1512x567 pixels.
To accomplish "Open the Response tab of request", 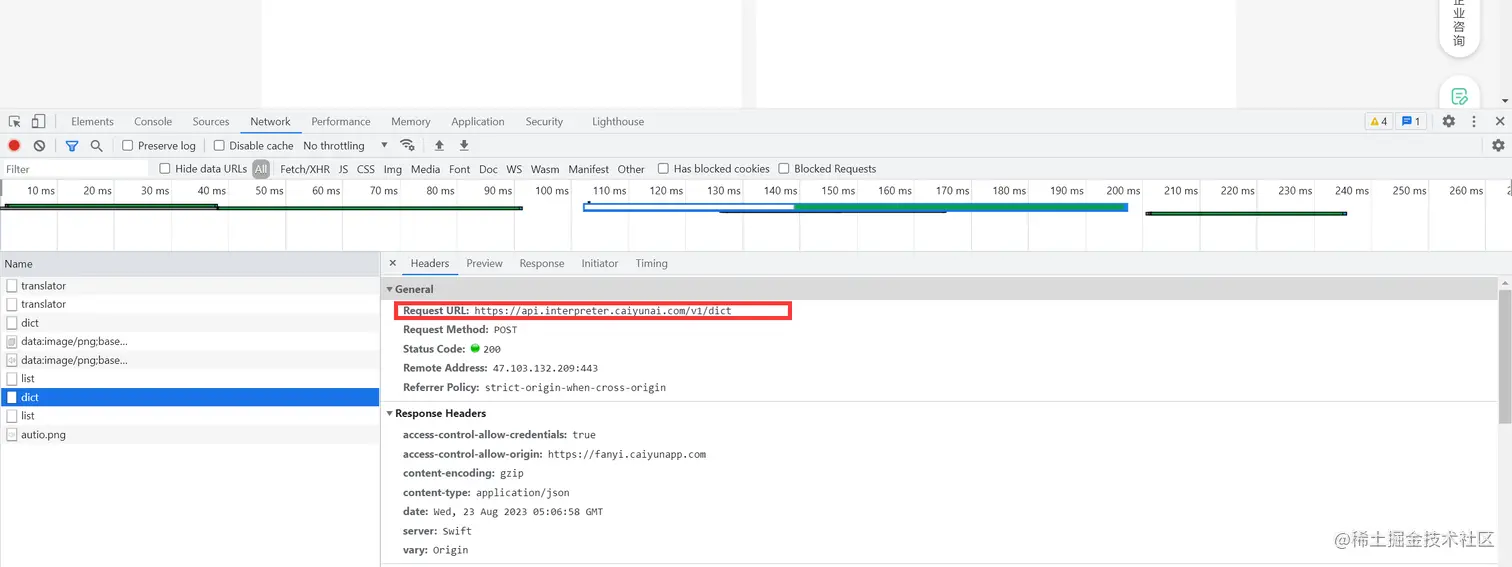I will tap(542, 263).
